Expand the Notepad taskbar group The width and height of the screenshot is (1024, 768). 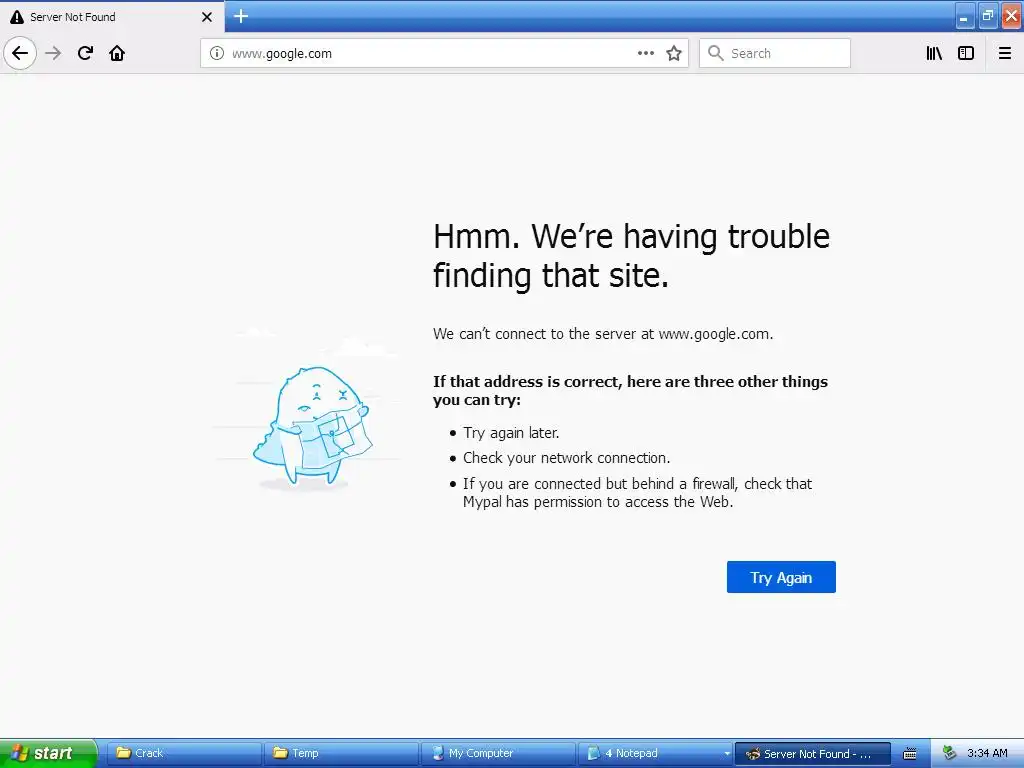[655, 753]
